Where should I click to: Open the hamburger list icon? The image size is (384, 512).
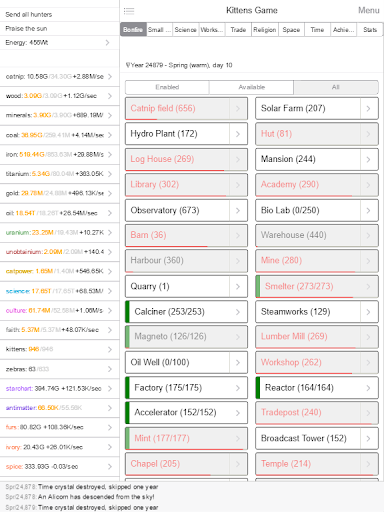click(x=129, y=11)
